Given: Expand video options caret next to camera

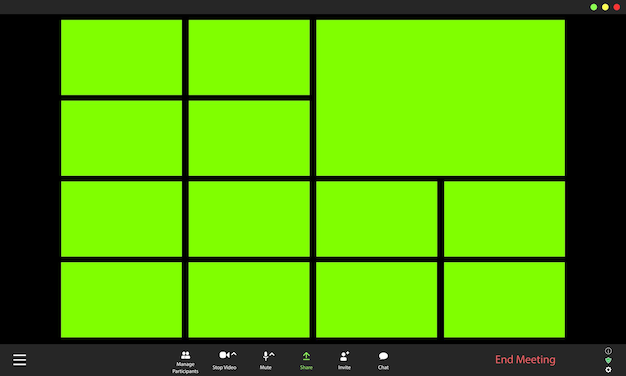Looking at the screenshot, I should [234, 354].
